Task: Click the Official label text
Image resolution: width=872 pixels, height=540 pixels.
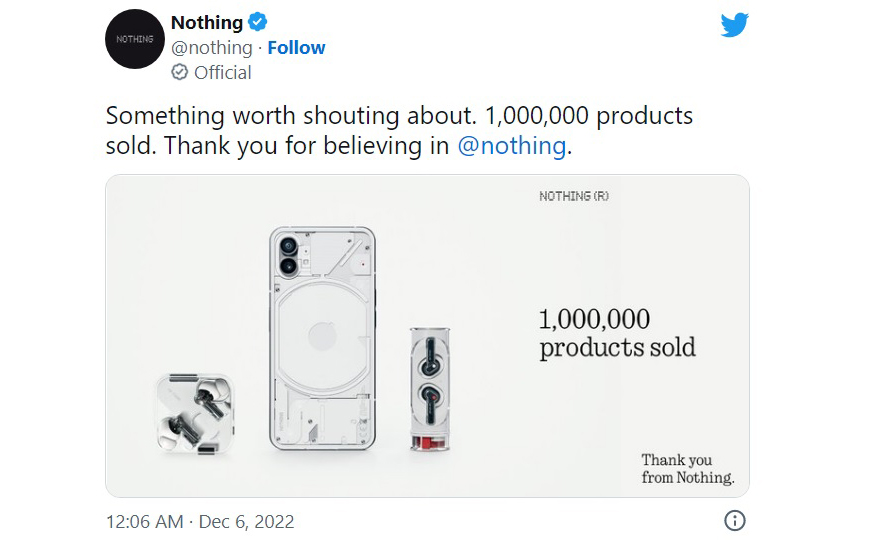Action: [x=223, y=72]
